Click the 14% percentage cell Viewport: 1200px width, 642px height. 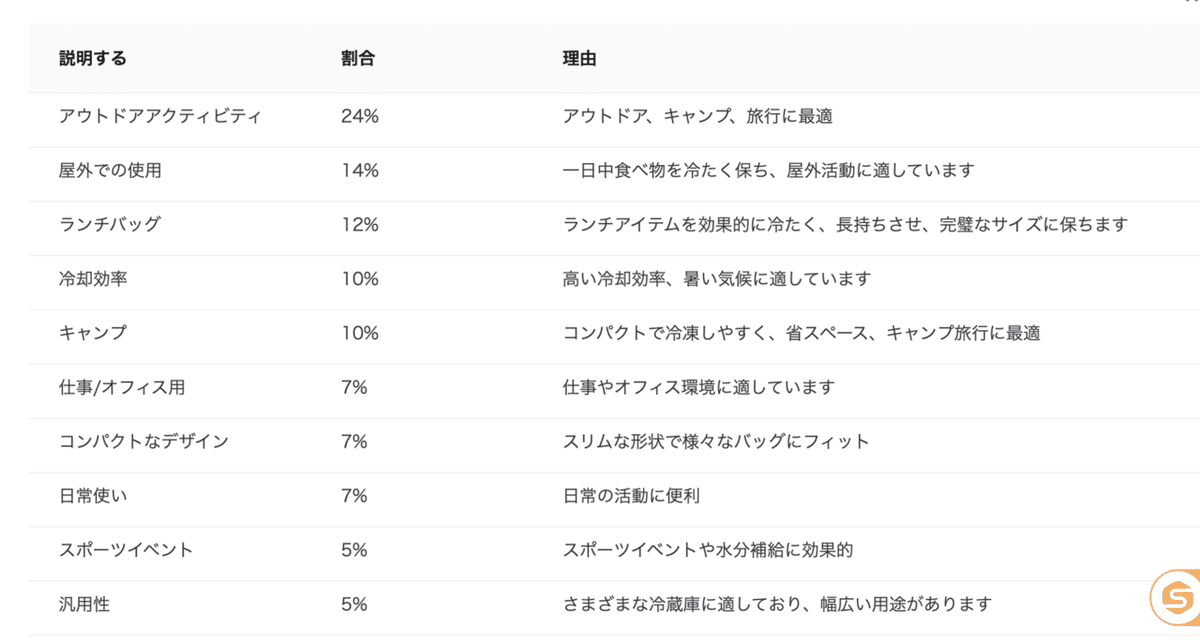click(x=360, y=170)
